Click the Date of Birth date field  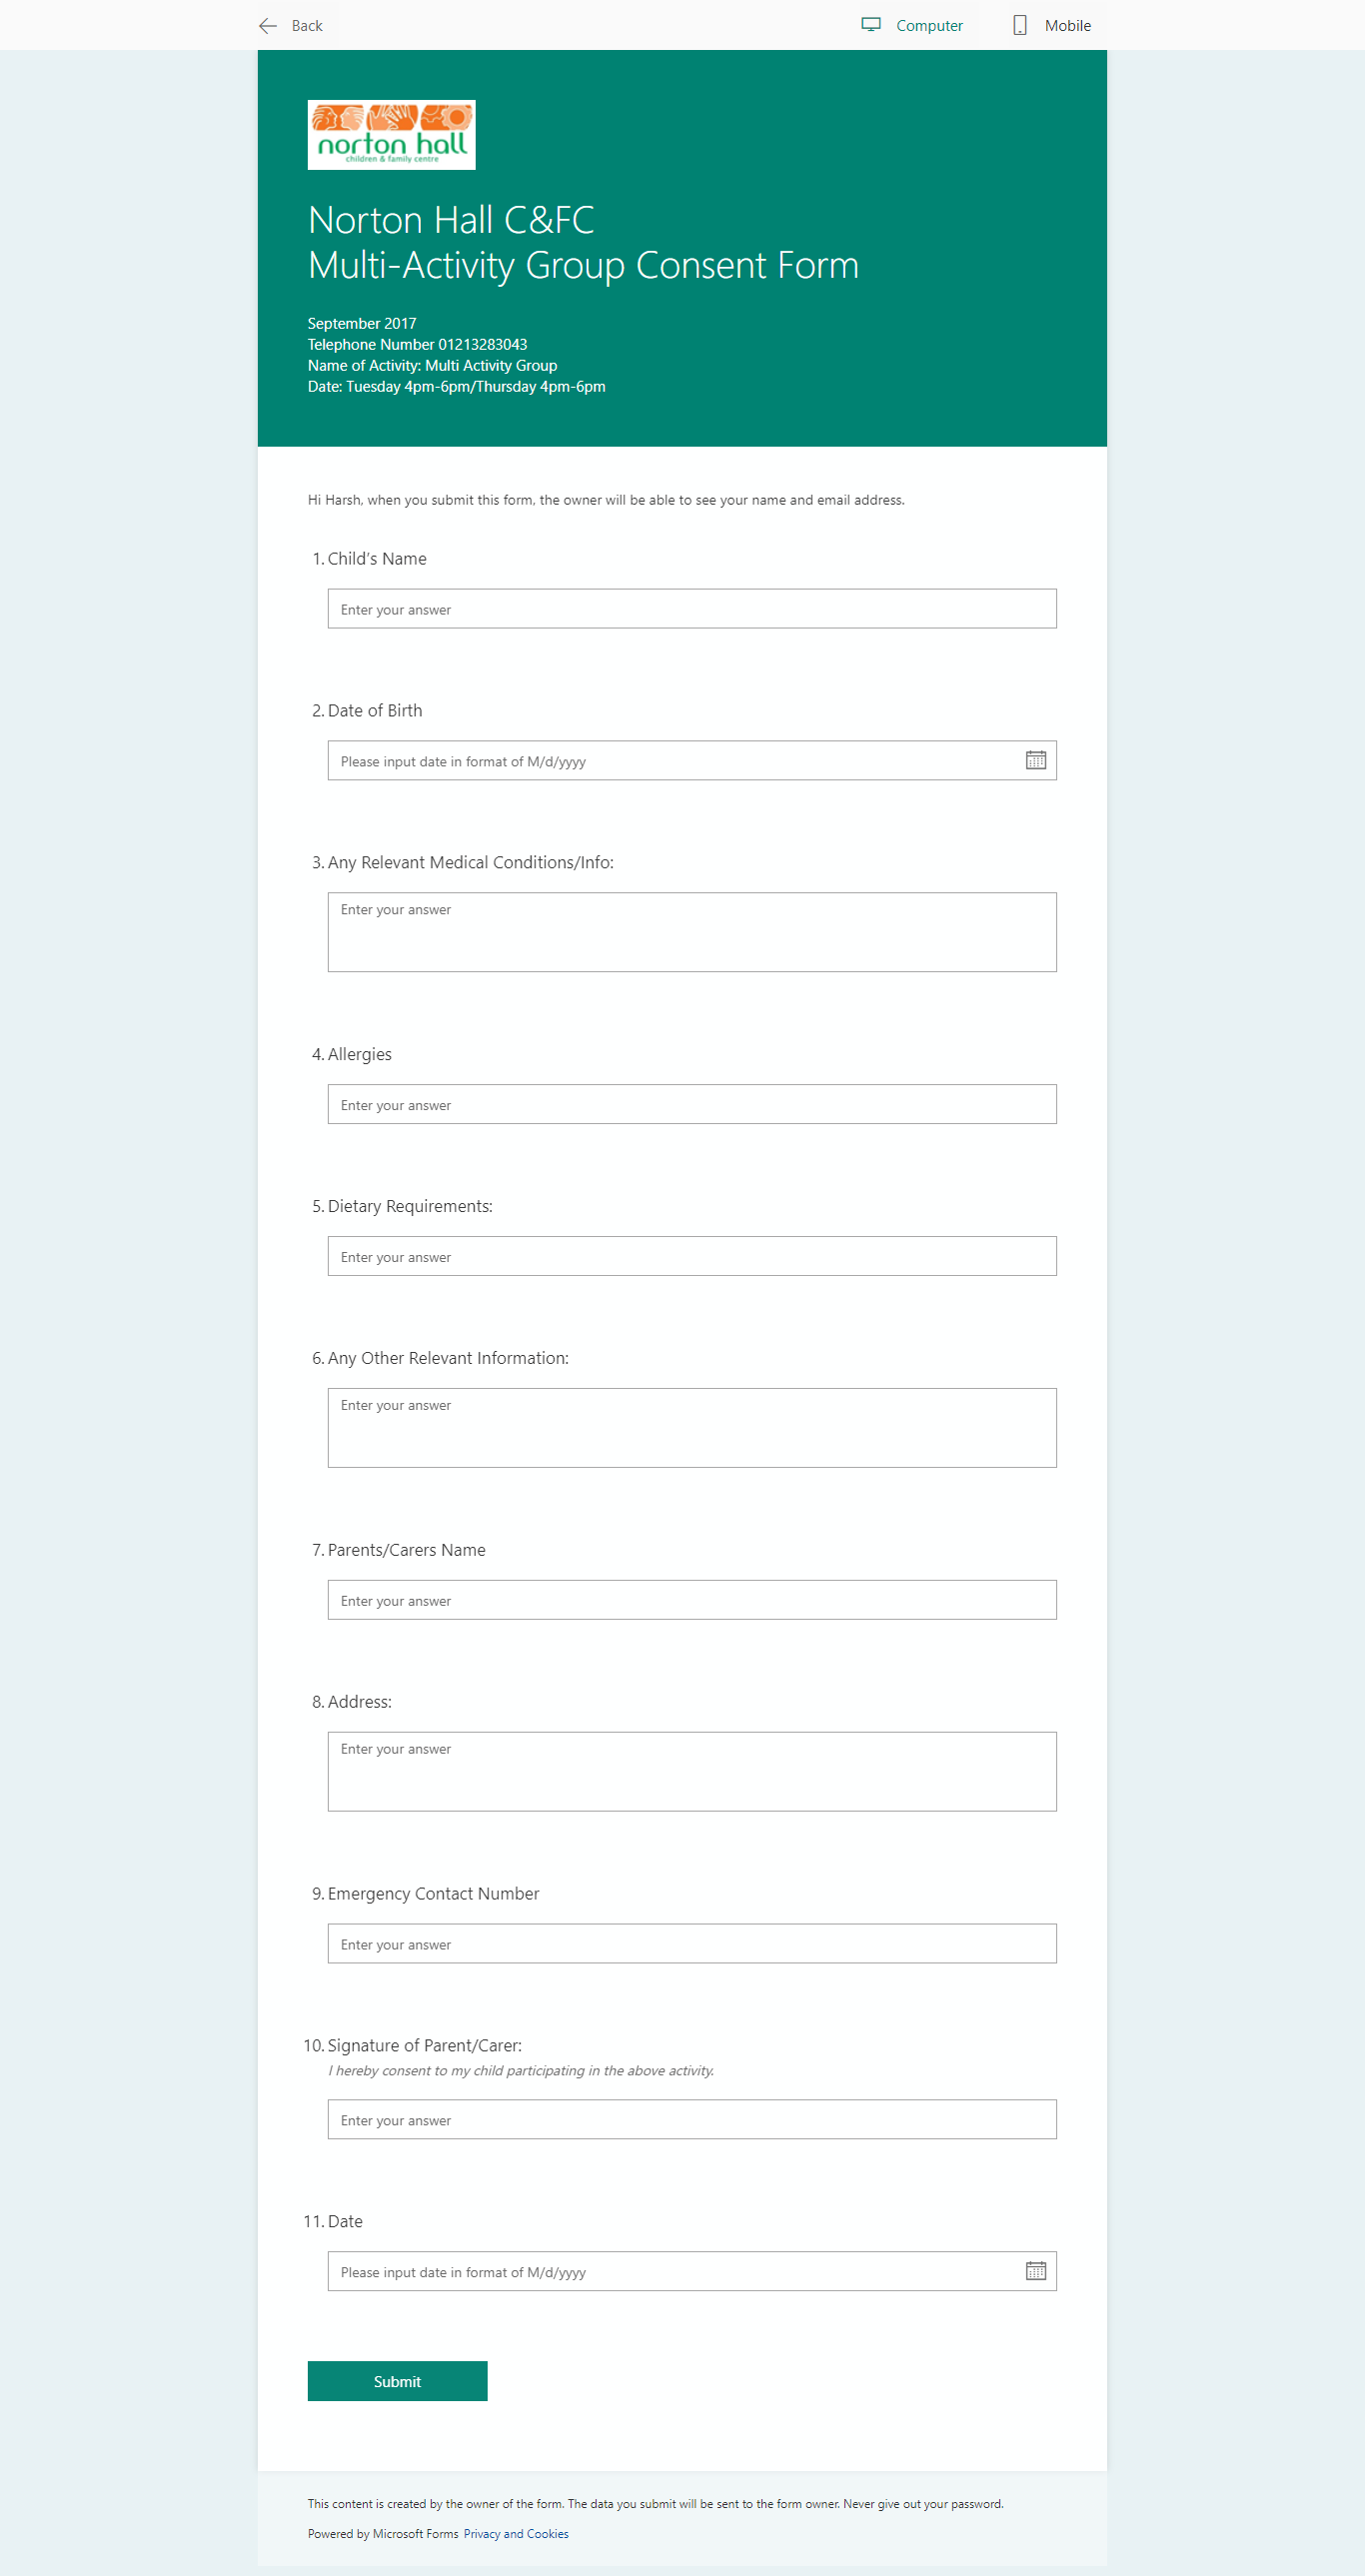tap(692, 761)
